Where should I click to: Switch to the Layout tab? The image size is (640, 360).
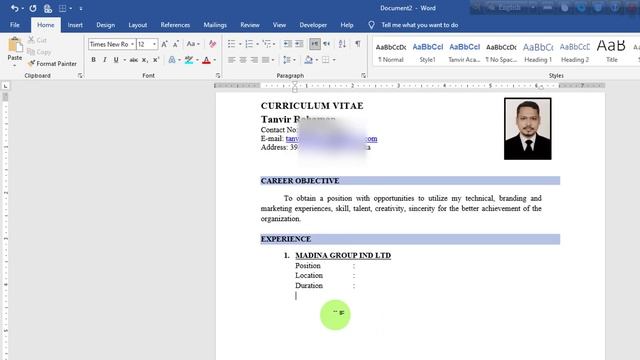[x=138, y=25]
